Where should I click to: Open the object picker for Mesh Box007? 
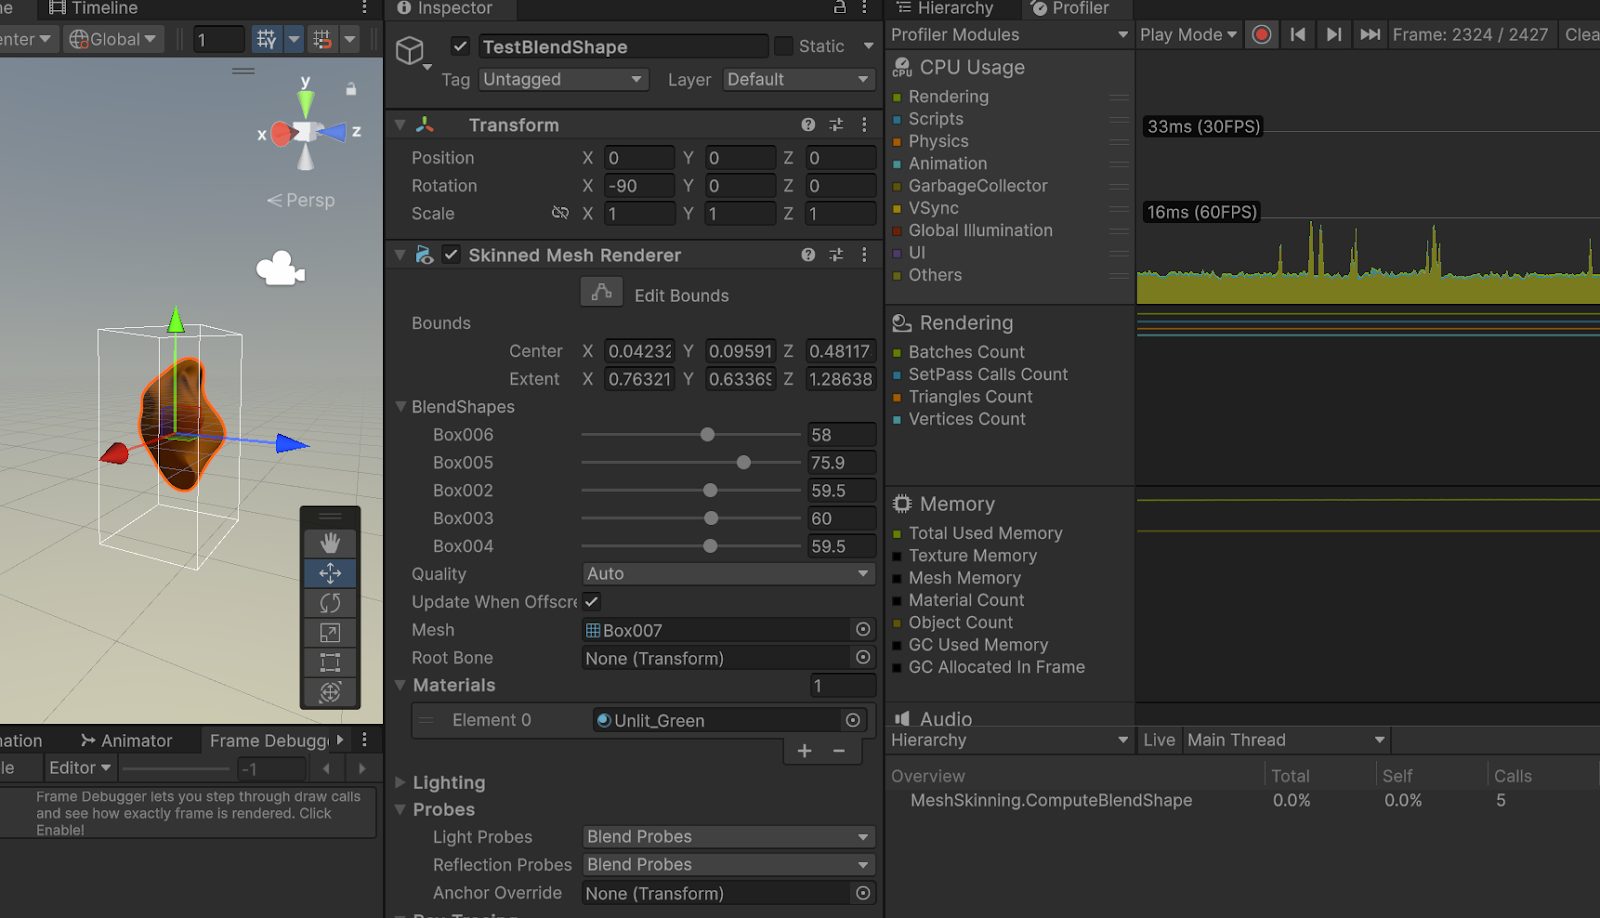pos(862,630)
